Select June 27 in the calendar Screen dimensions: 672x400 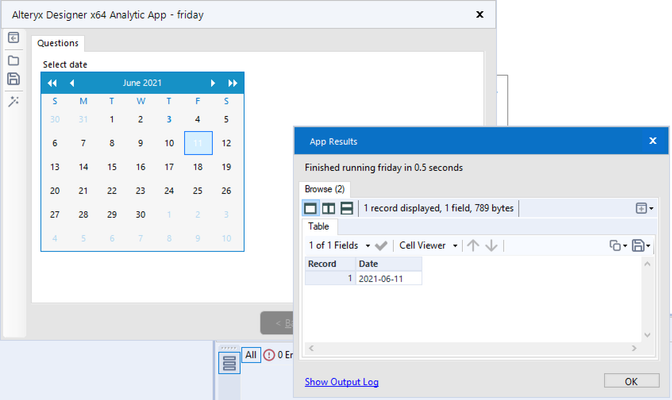click(x=55, y=215)
